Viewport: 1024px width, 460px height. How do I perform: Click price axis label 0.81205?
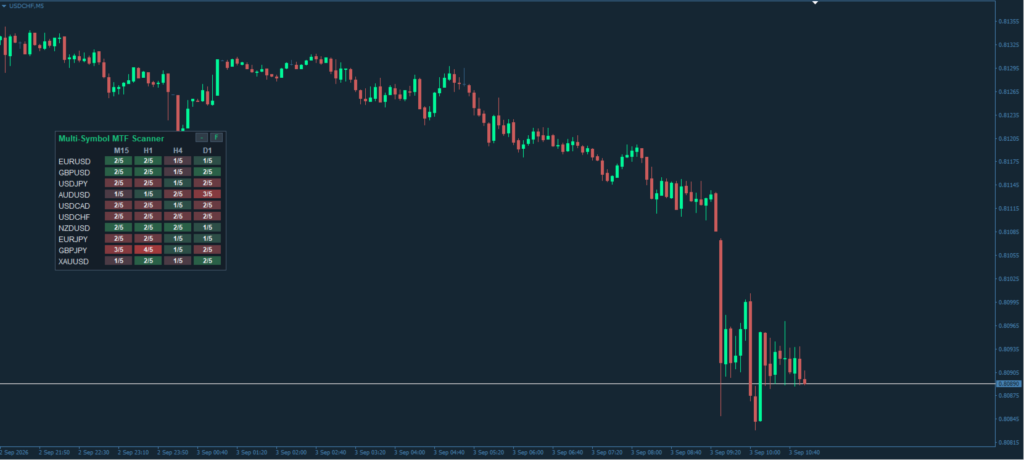[1010, 139]
